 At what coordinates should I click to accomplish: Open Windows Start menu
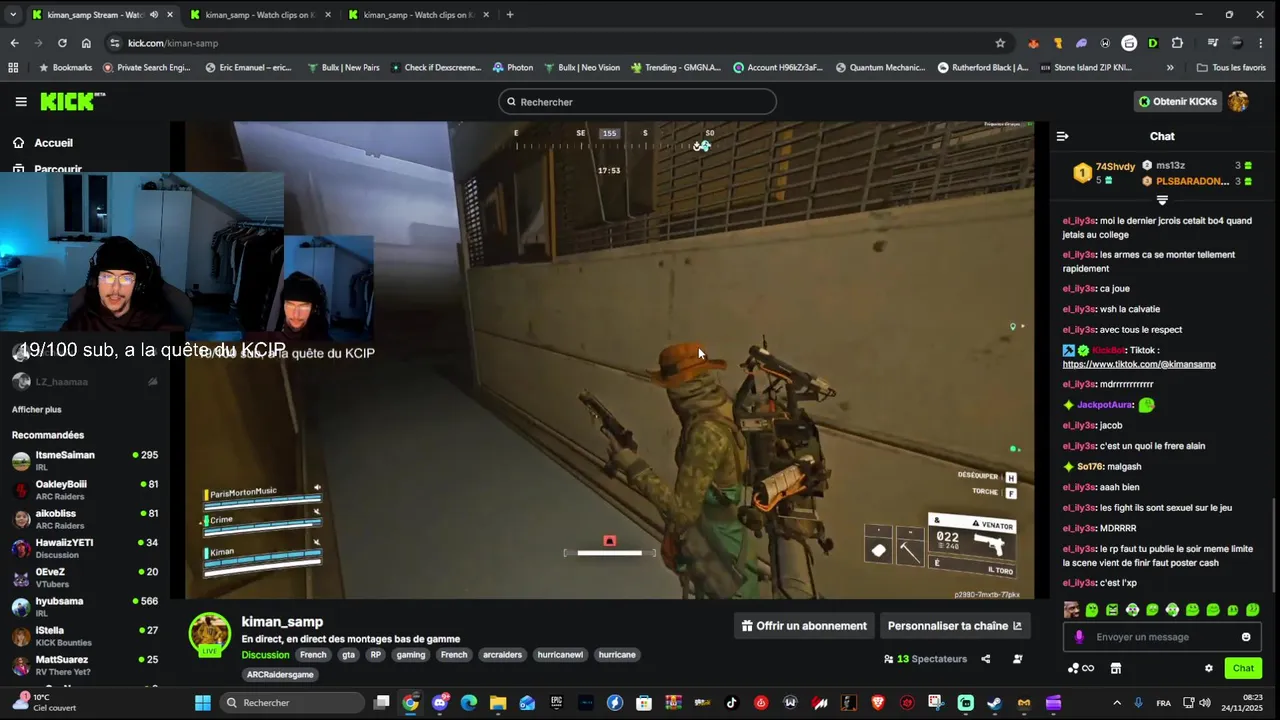[203, 703]
